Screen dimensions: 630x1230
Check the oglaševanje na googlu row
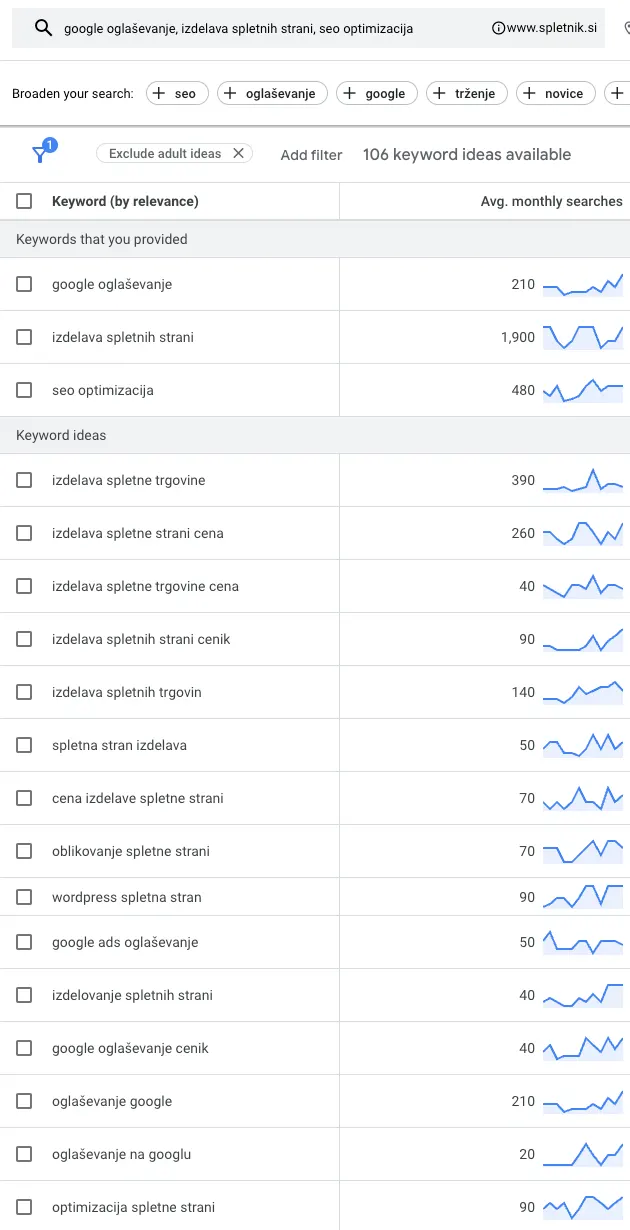(x=24, y=1154)
